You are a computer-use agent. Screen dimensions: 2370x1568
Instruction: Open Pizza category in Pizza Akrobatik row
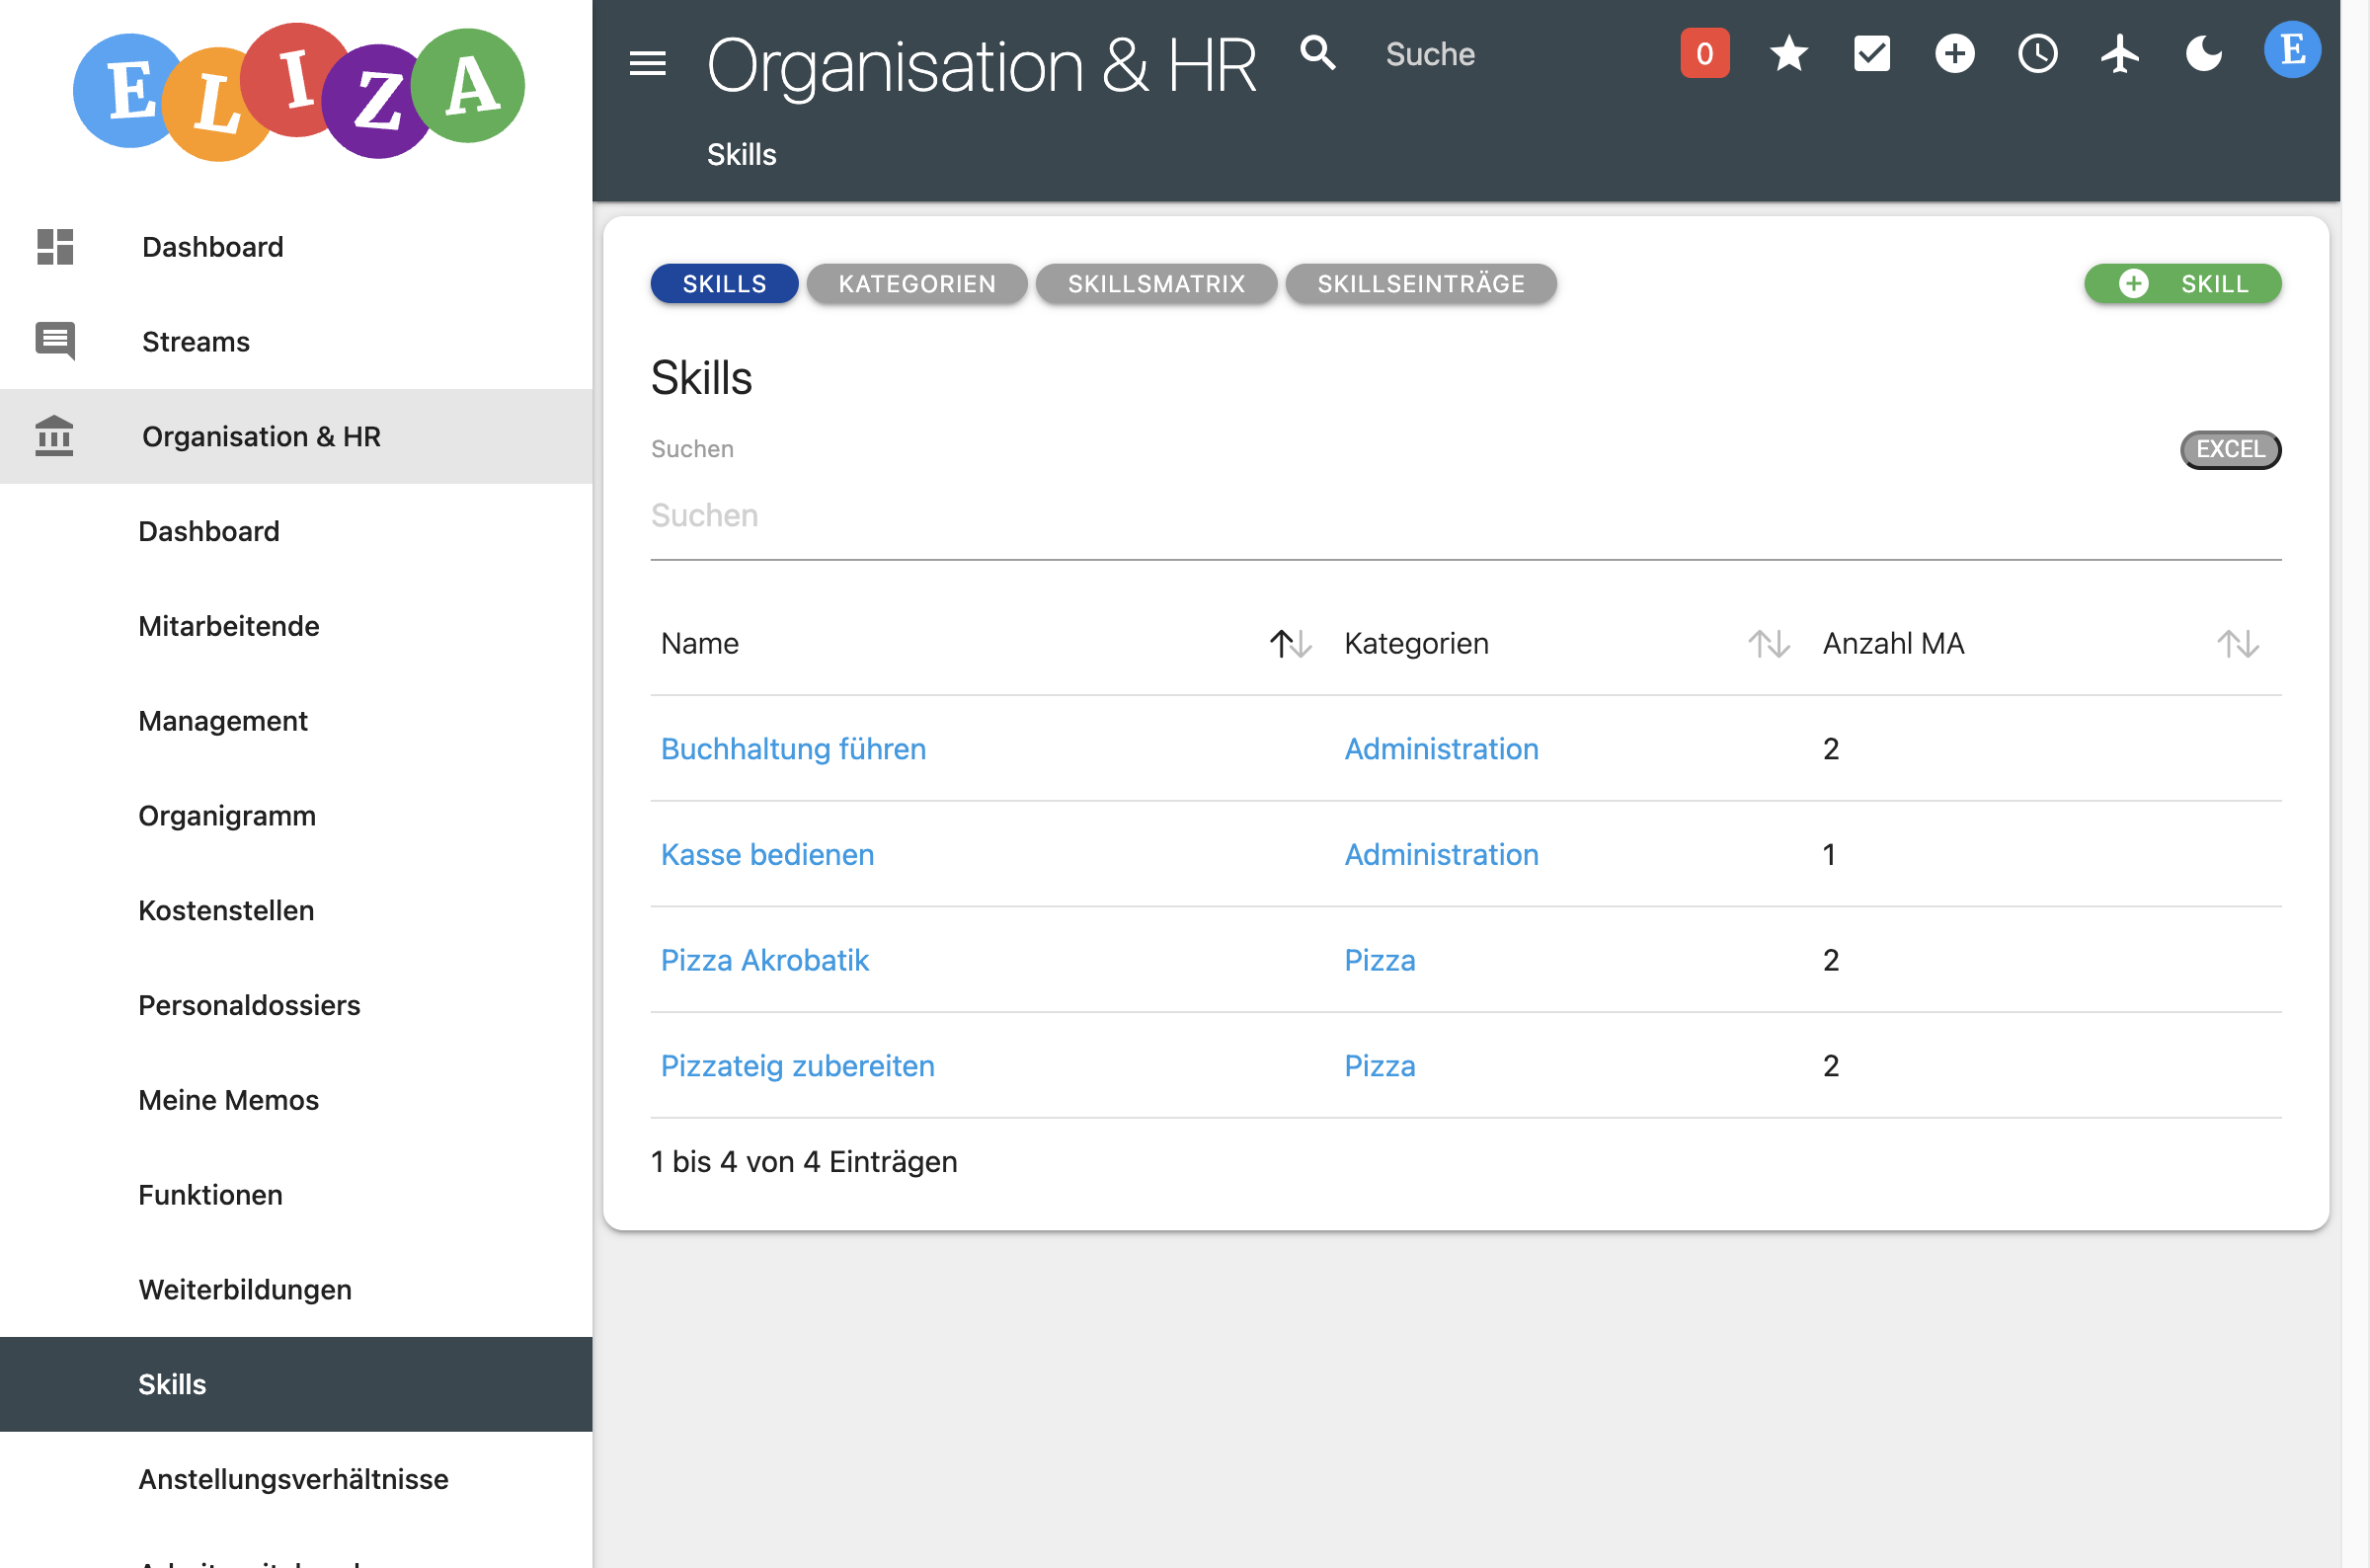point(1379,960)
